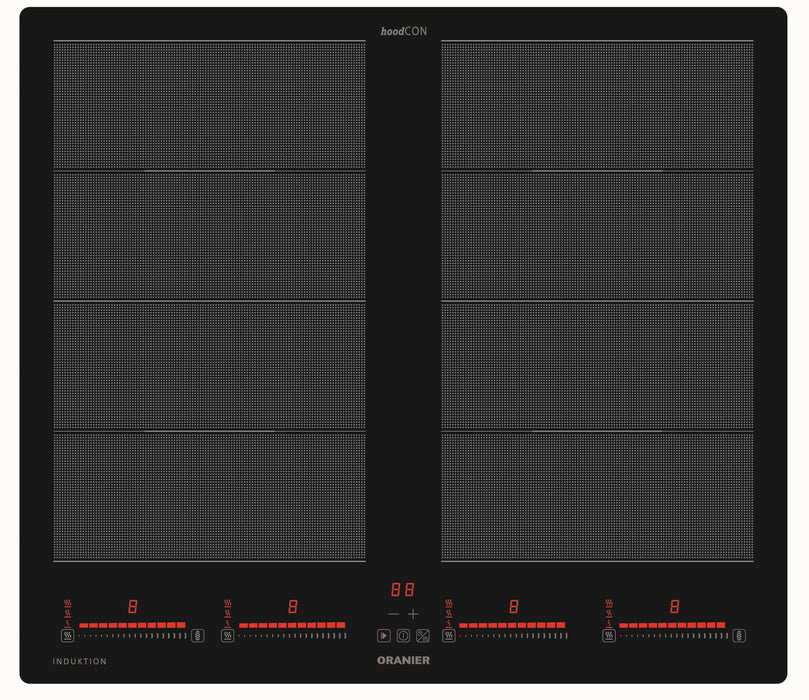Screen dimensions: 809x700
Task: Touch the bottom-right cooking zone
Action: (597, 496)
